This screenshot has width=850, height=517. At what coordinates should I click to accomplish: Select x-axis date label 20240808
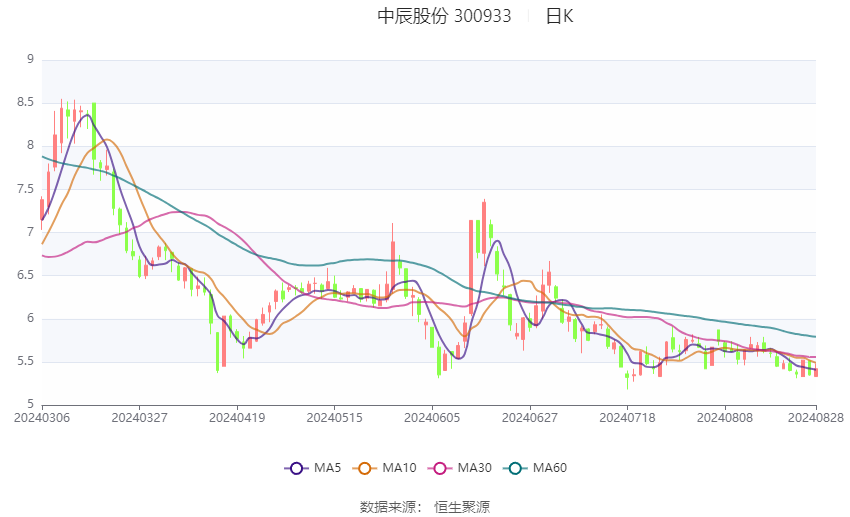click(725, 418)
